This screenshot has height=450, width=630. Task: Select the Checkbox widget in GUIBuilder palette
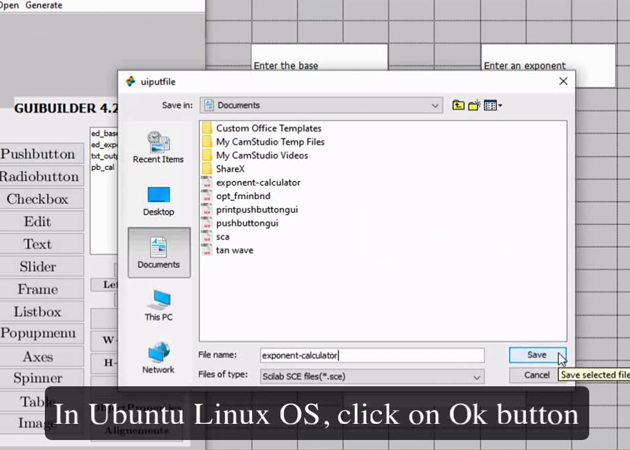point(38,199)
